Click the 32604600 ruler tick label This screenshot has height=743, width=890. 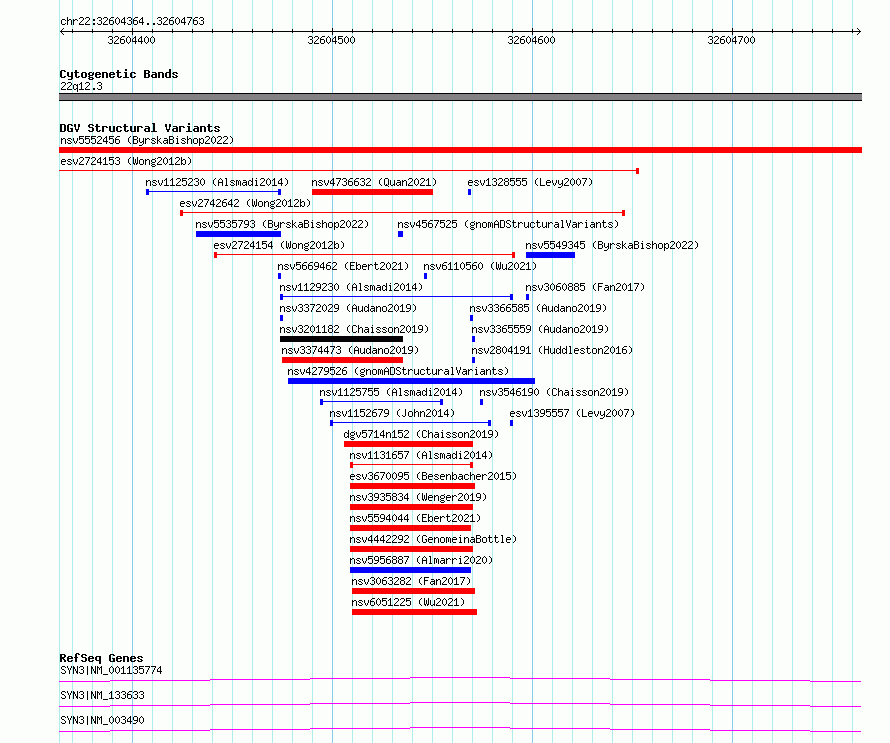(x=531, y=40)
